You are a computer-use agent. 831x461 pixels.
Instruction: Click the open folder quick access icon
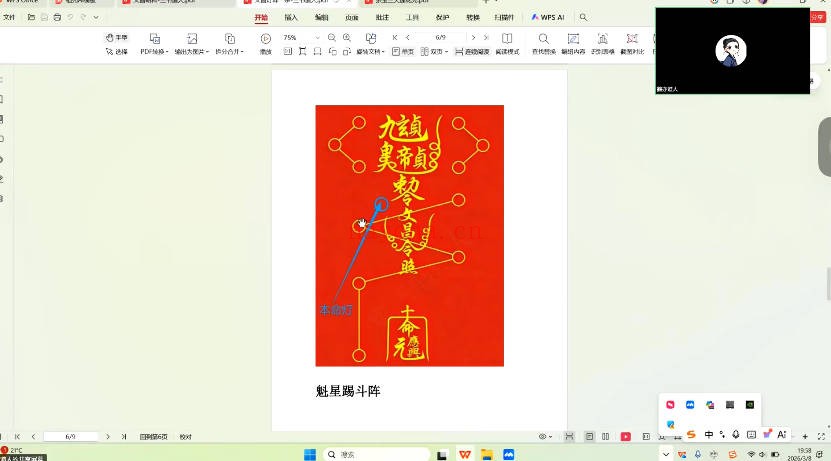point(31,17)
